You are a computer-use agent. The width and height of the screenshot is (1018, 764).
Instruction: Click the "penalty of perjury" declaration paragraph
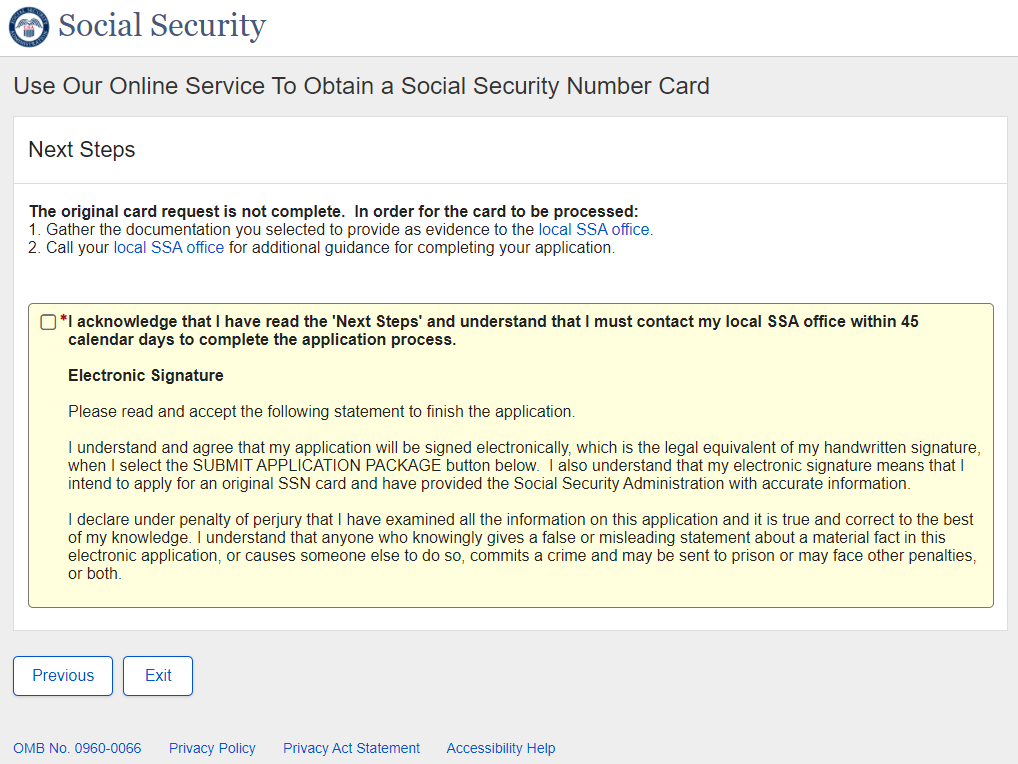(x=520, y=547)
